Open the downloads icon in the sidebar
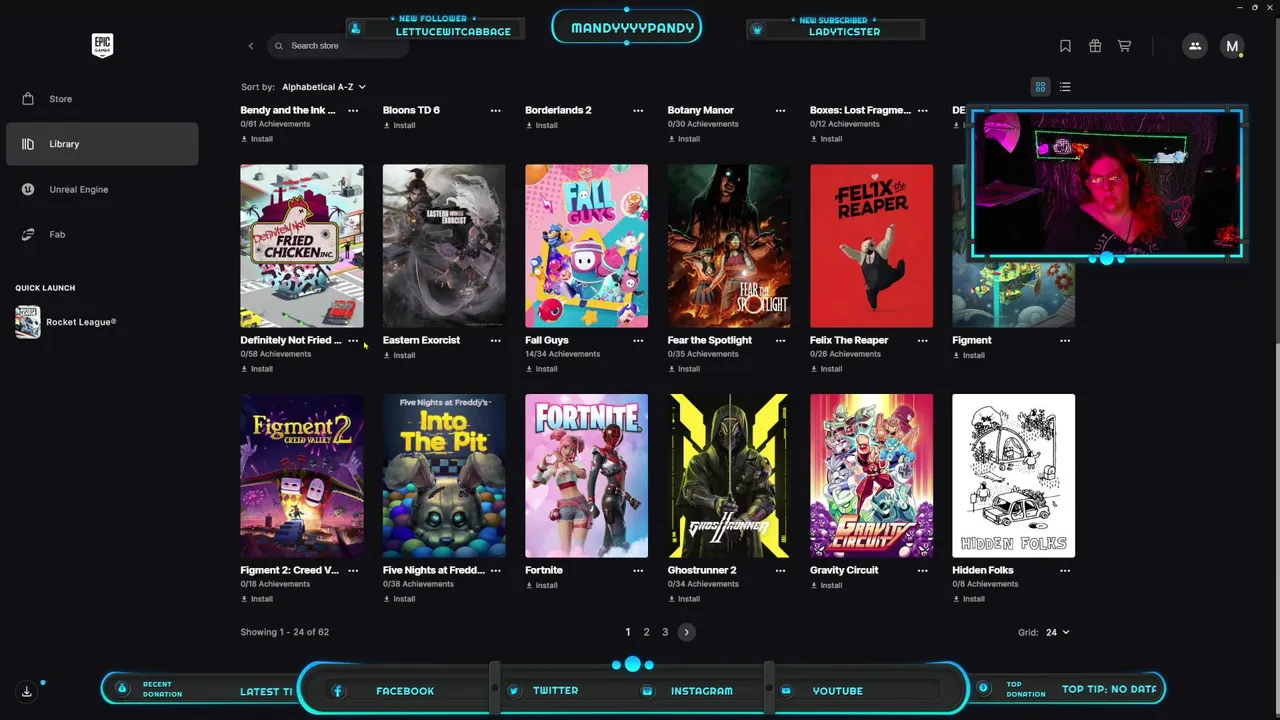 [x=27, y=691]
